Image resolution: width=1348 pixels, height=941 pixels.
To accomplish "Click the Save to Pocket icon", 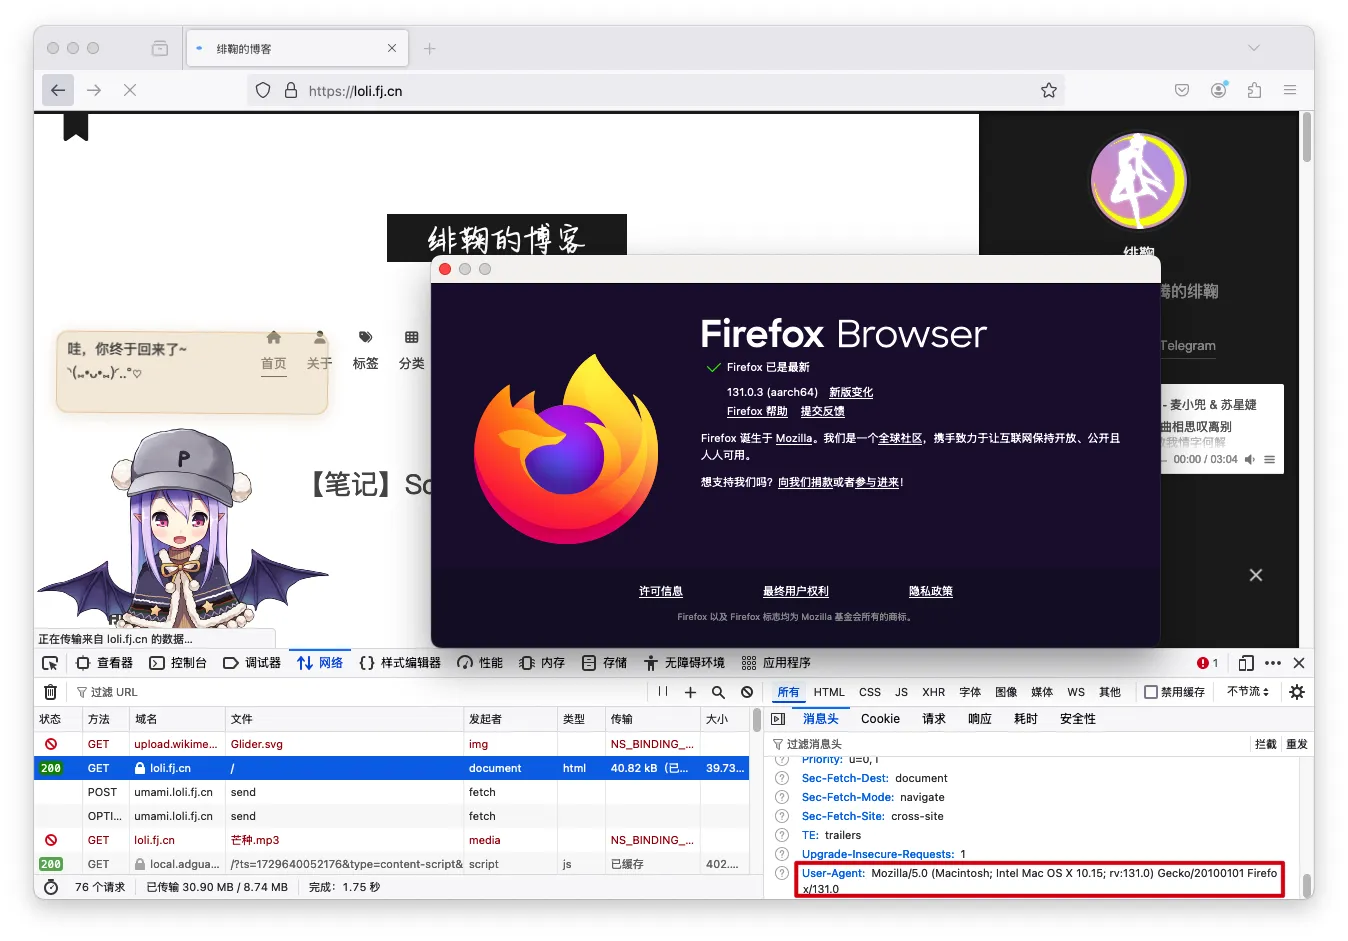I will point(1182,90).
